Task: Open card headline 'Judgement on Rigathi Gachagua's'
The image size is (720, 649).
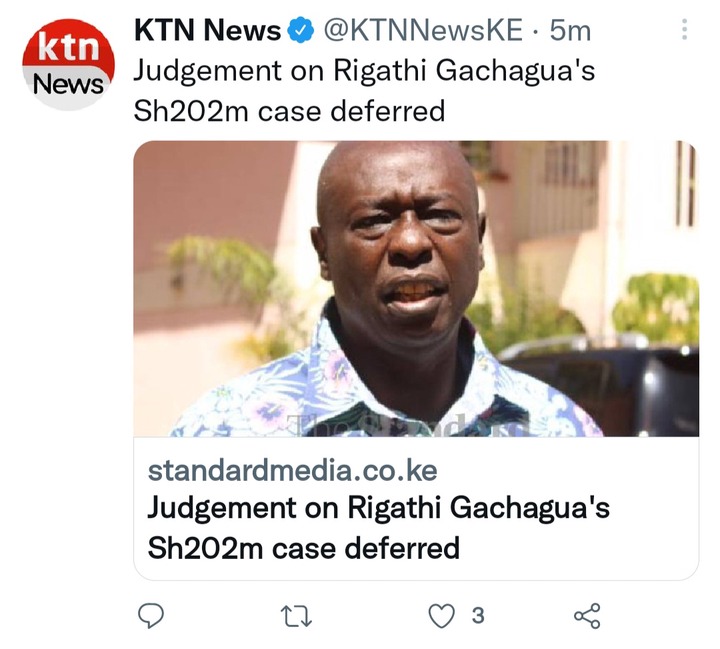Action: (x=378, y=508)
